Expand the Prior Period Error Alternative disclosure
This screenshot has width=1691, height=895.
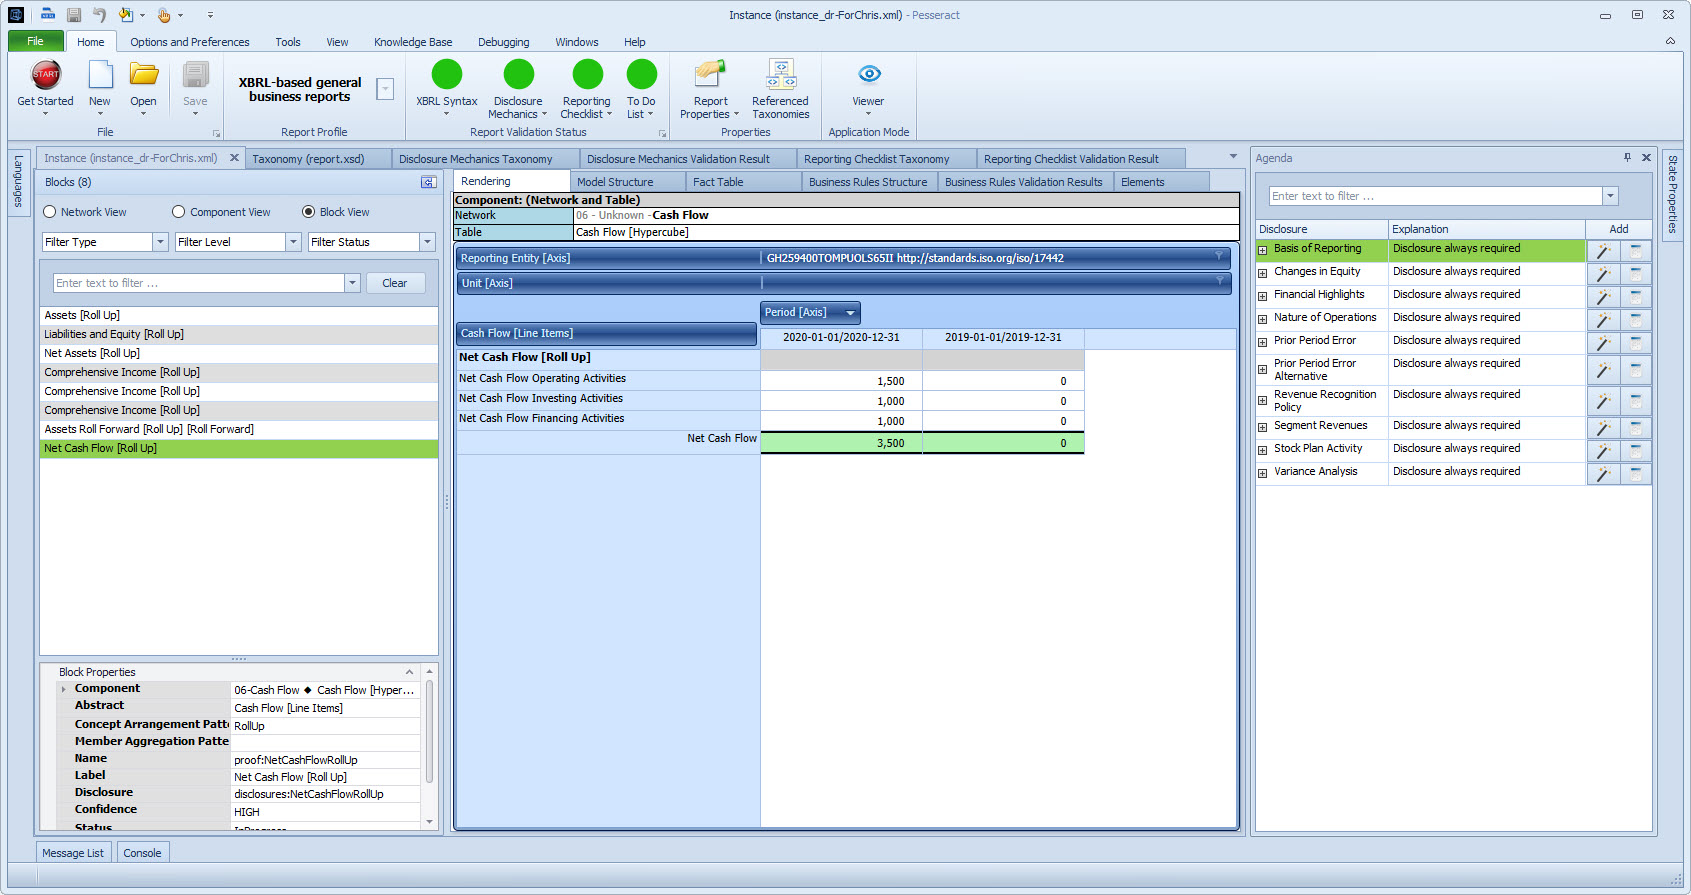1263,370
